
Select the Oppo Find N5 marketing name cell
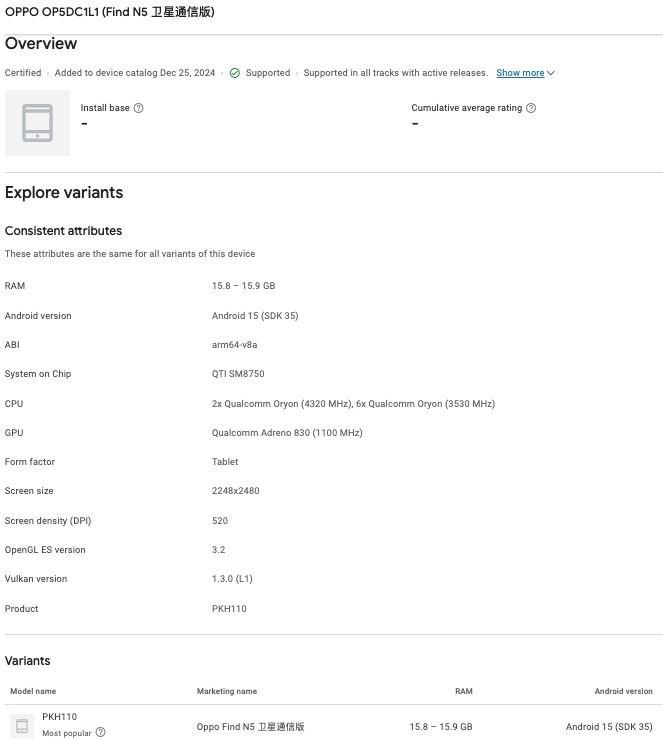[250, 727]
